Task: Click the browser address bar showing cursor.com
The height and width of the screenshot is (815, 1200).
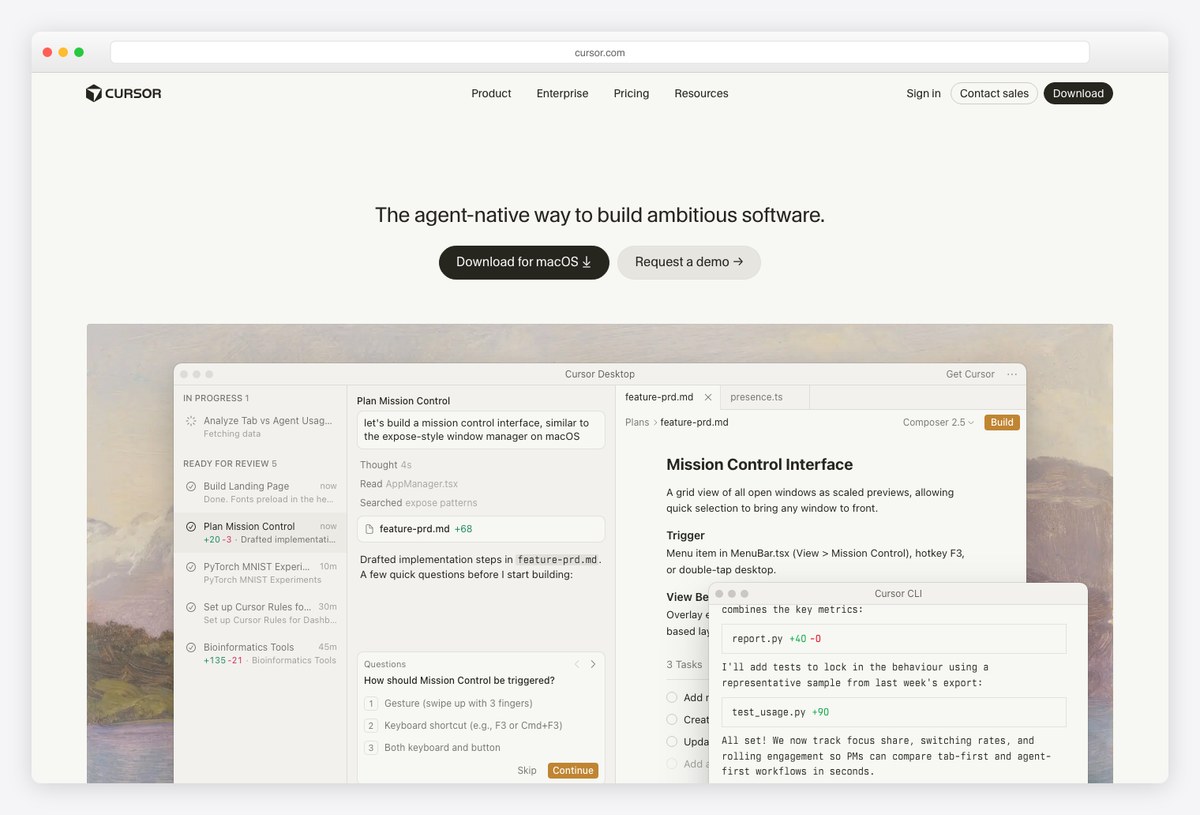Action: pos(600,52)
